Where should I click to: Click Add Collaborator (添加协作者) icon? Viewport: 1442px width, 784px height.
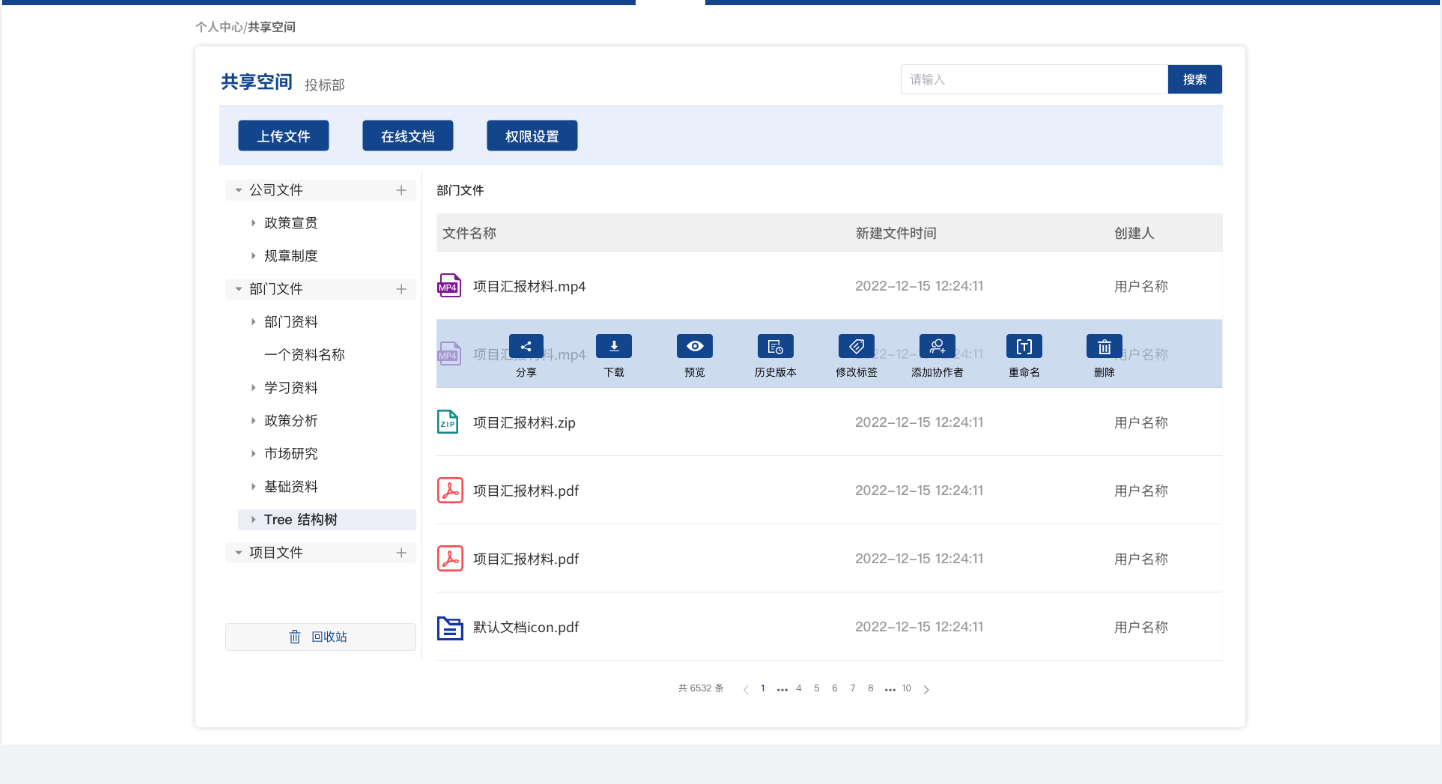coord(937,346)
